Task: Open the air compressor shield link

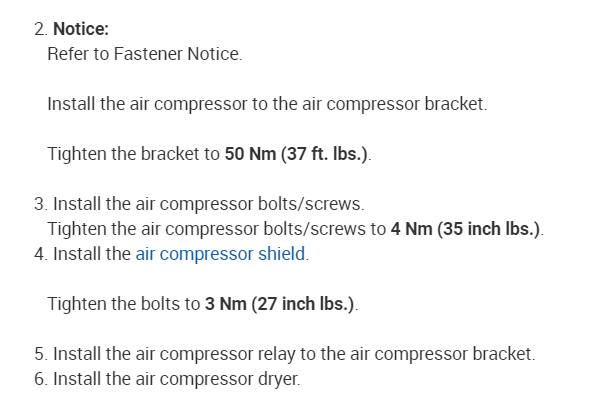Action: click(221, 253)
